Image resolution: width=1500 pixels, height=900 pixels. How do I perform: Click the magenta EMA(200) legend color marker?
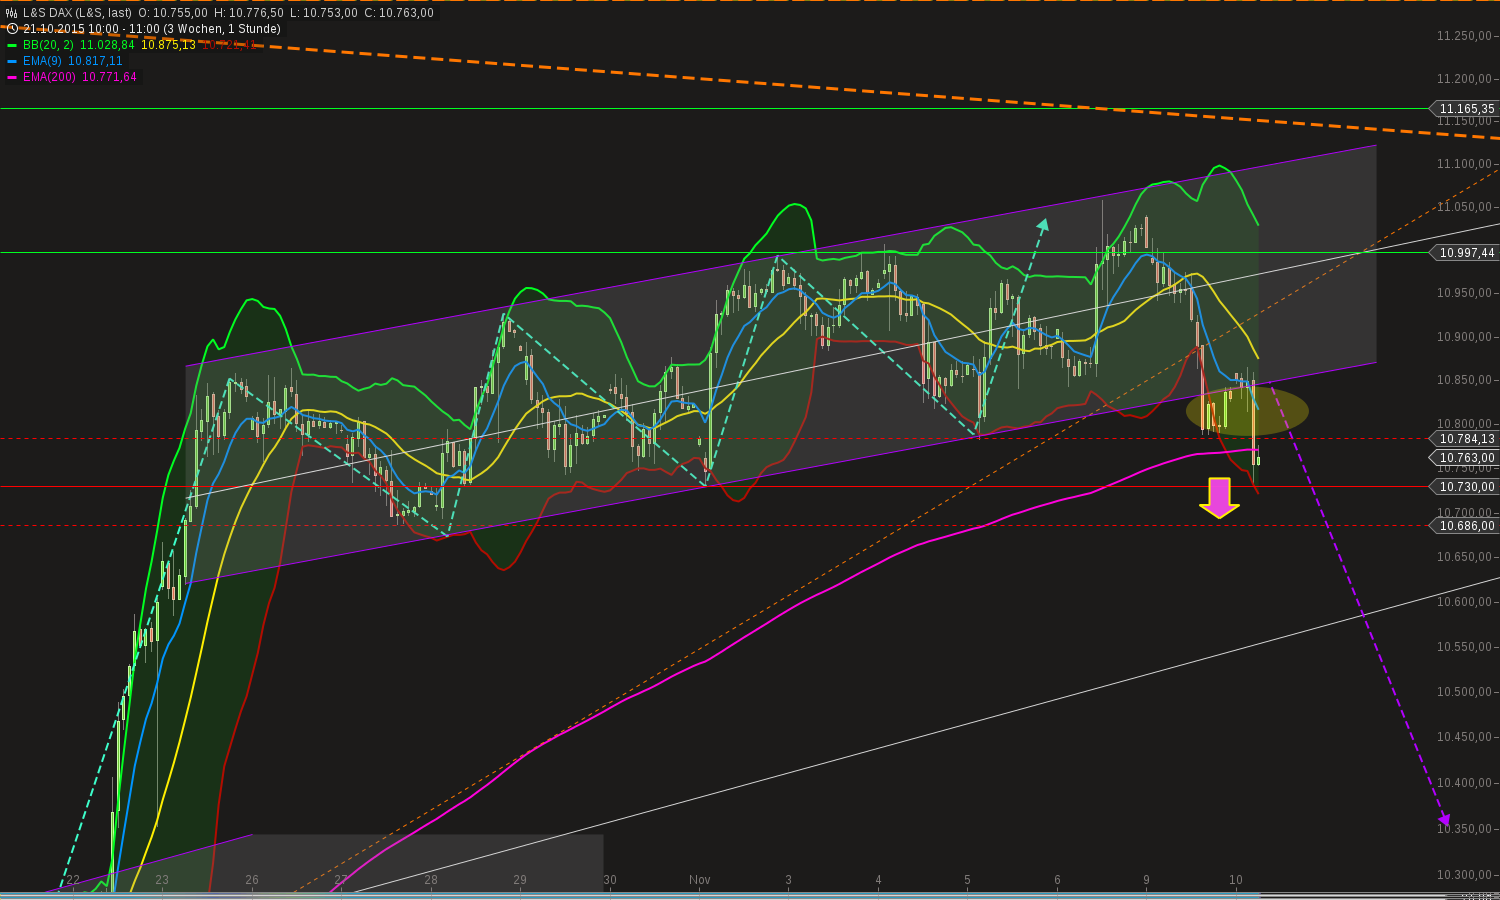point(12,77)
